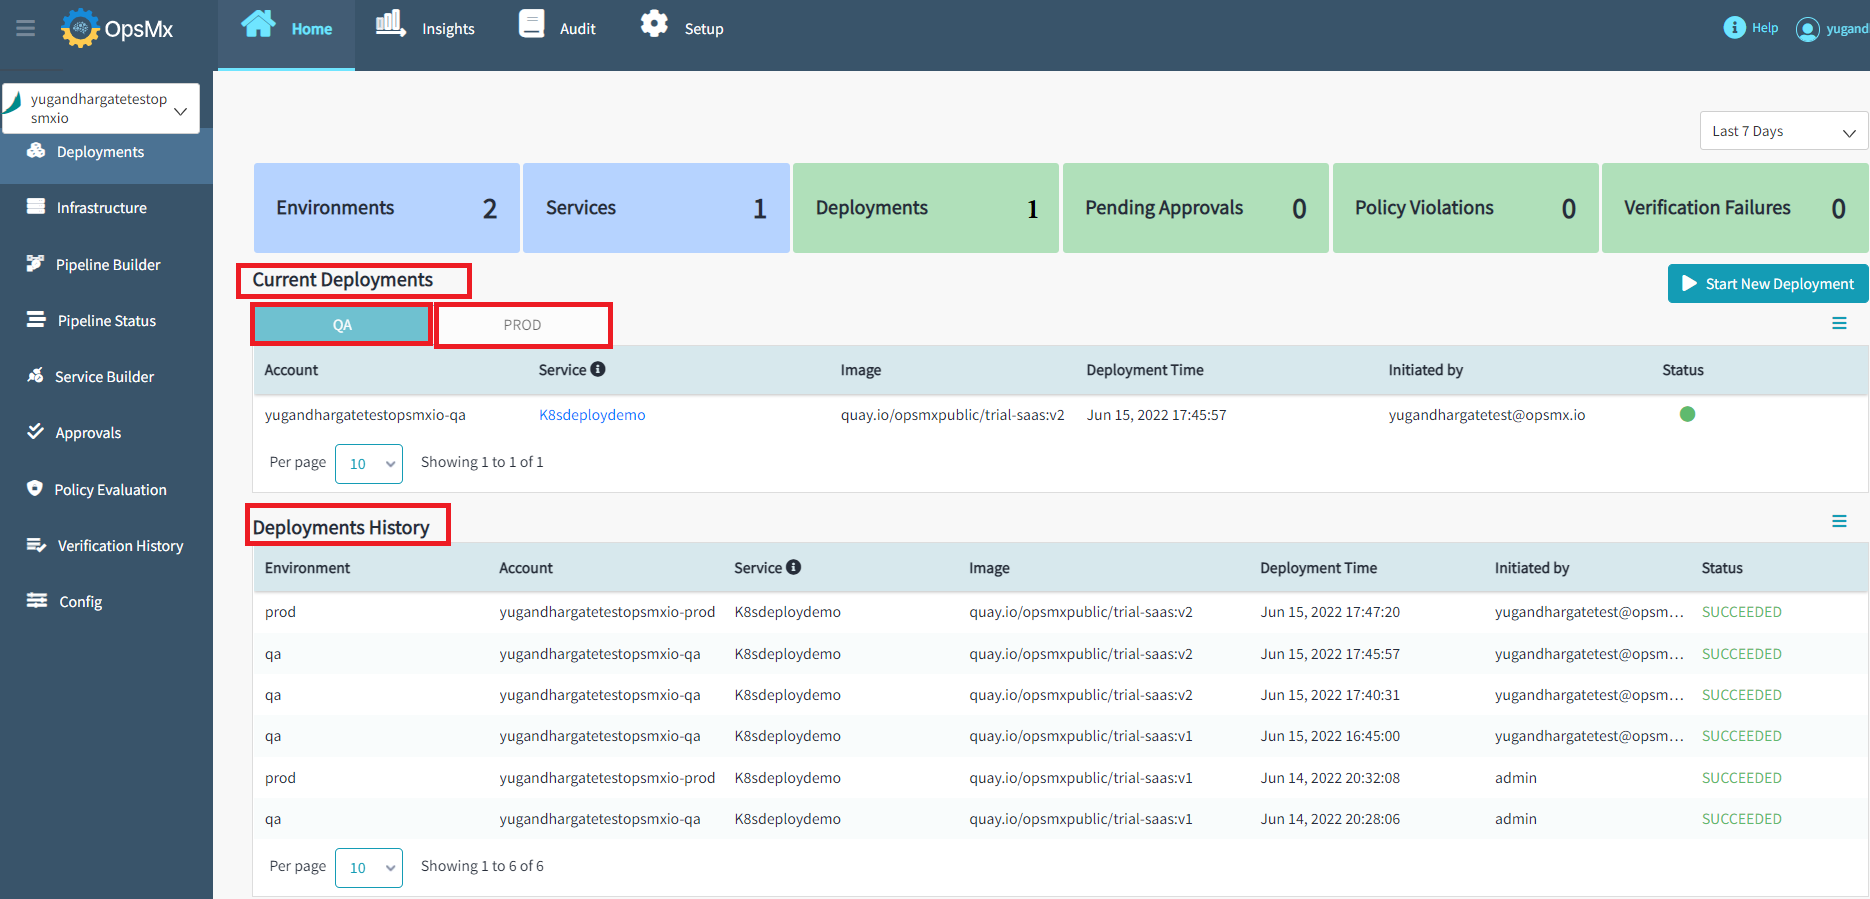The image size is (1870, 899).
Task: Click the green status indicator dot
Action: click(1687, 414)
